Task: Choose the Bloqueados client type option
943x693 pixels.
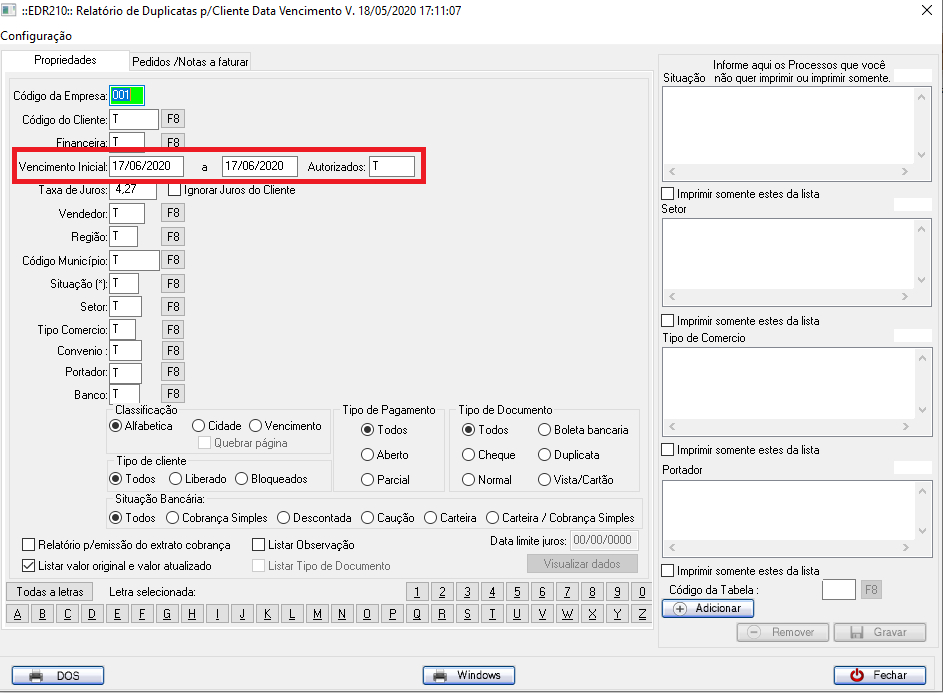Action: click(241, 479)
